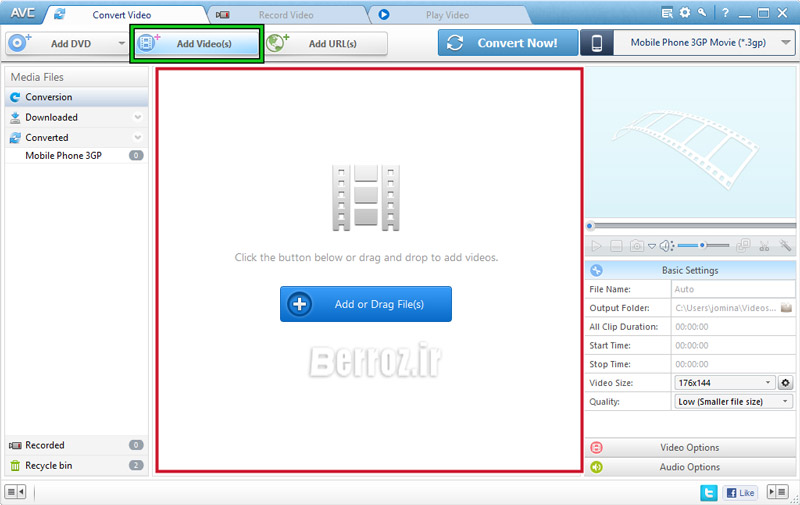Click the Convert Now! button
Image resolution: width=800 pixels, height=505 pixels.
pyautogui.click(x=508, y=44)
